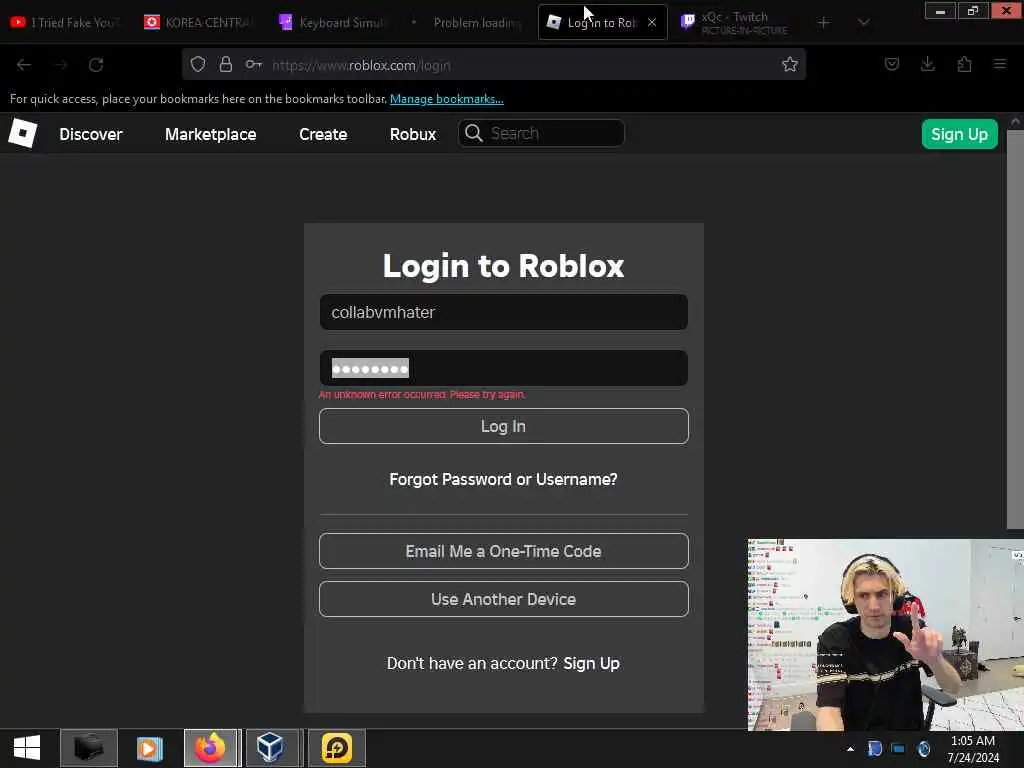Click the picture-in-picture Twitch video
1024x768 pixels.
pyautogui.click(x=886, y=634)
